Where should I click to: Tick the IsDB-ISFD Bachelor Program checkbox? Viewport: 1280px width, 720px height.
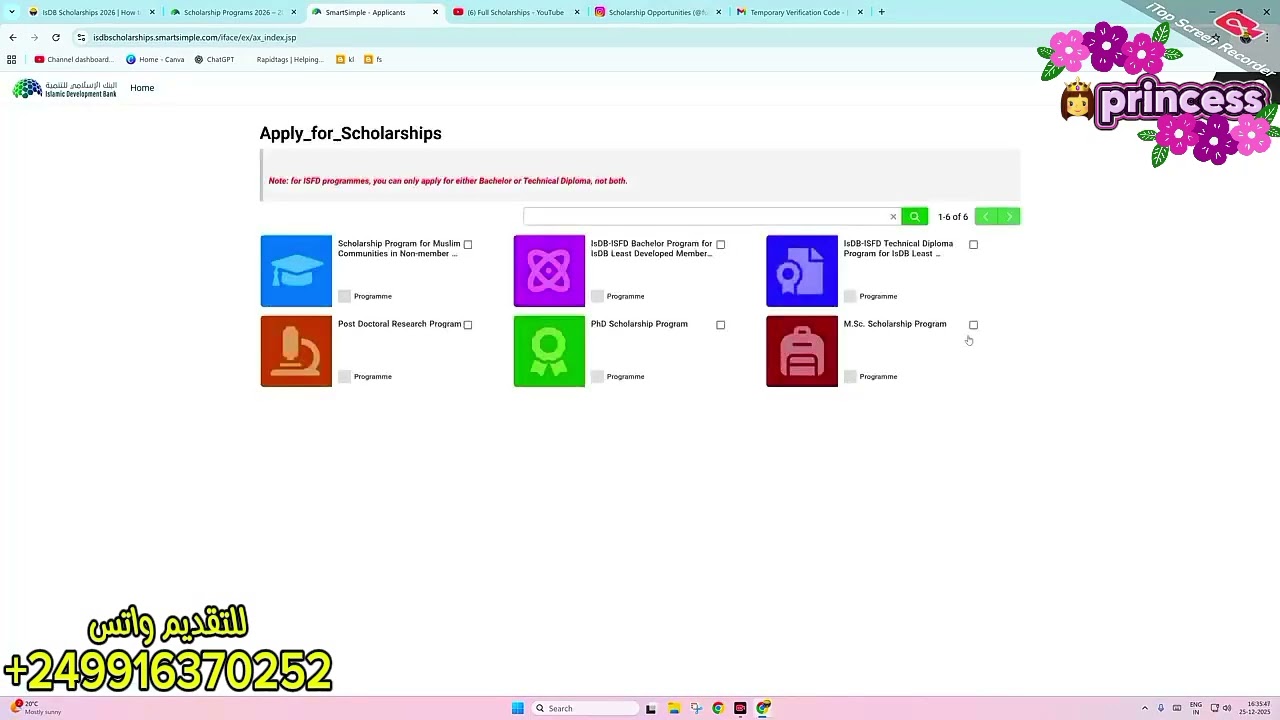pyautogui.click(x=720, y=245)
